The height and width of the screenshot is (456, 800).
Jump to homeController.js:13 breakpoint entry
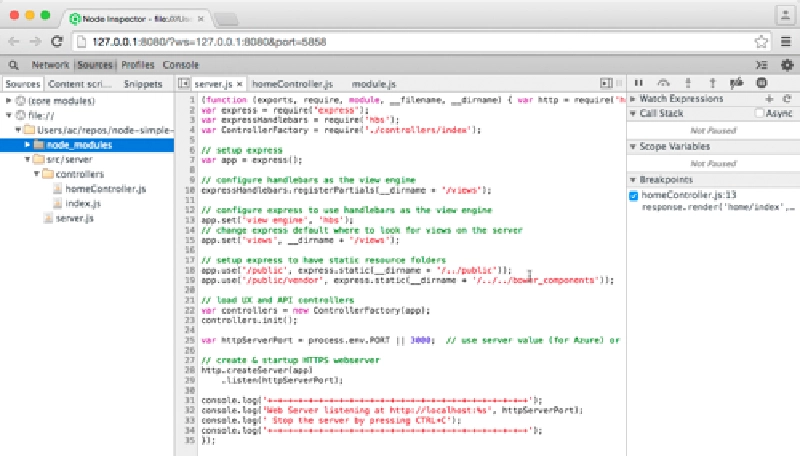689,195
